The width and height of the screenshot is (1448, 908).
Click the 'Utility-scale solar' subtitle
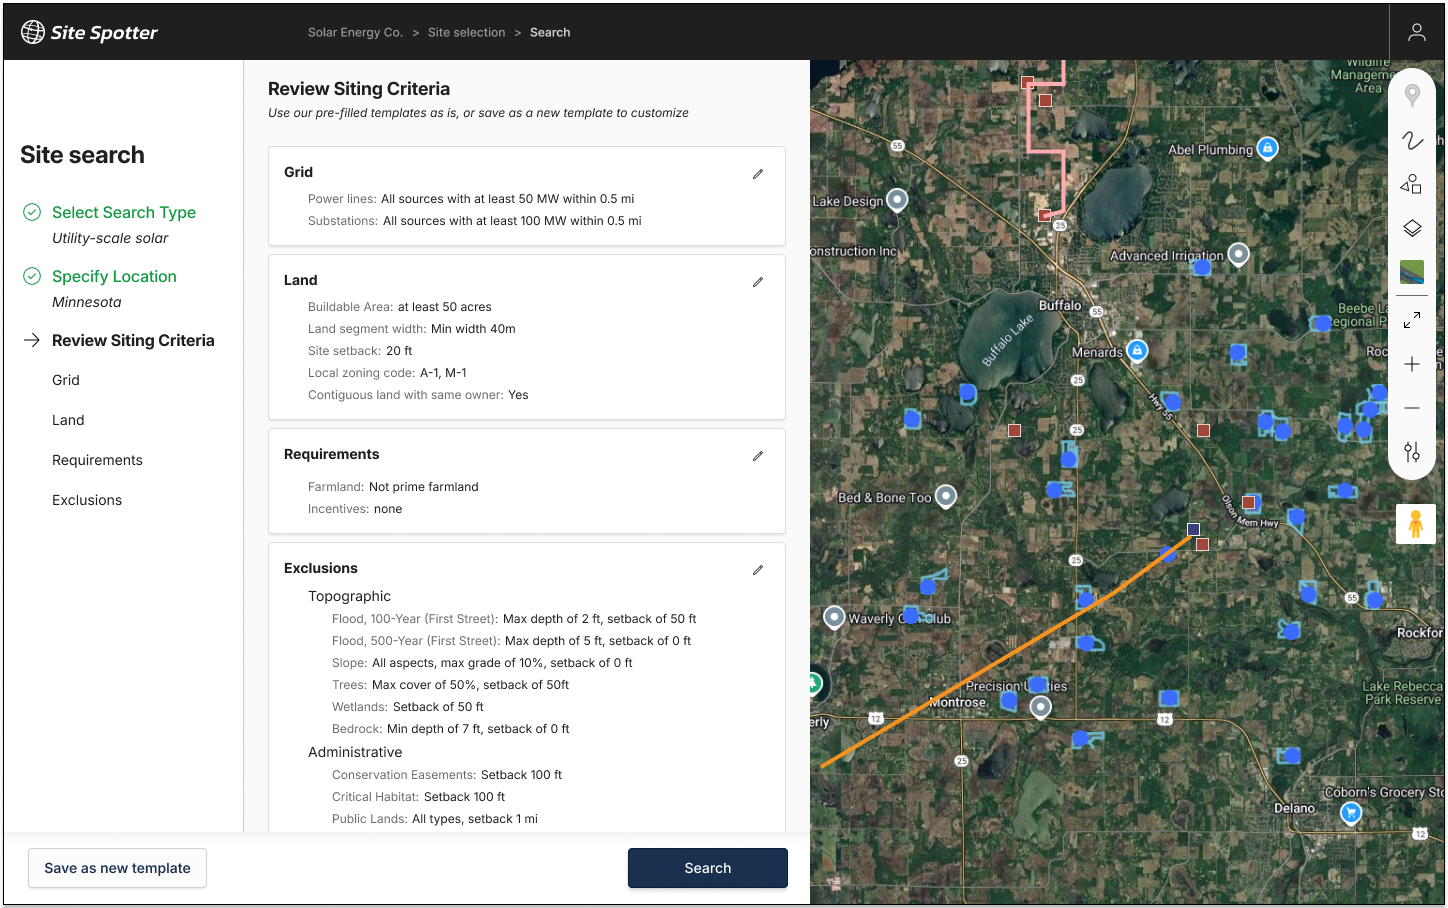click(x=110, y=238)
